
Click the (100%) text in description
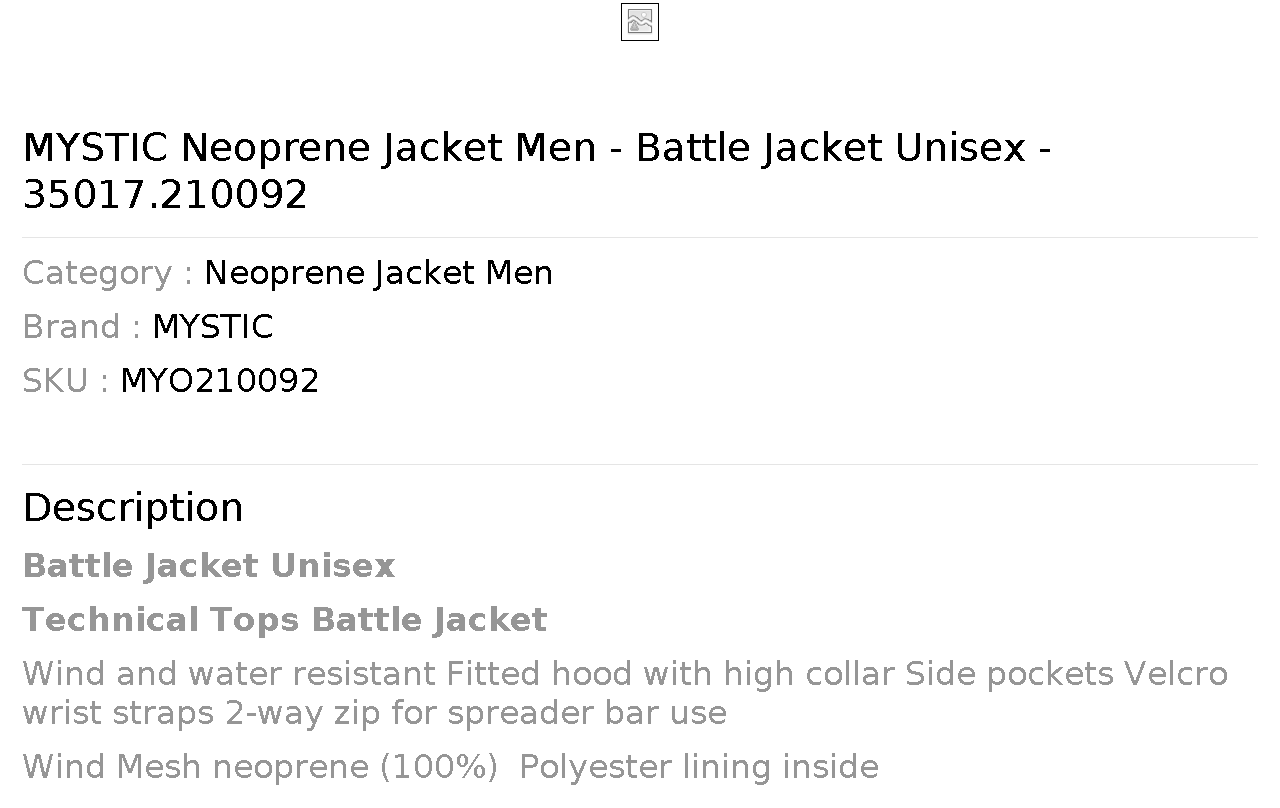pyautogui.click(x=438, y=767)
